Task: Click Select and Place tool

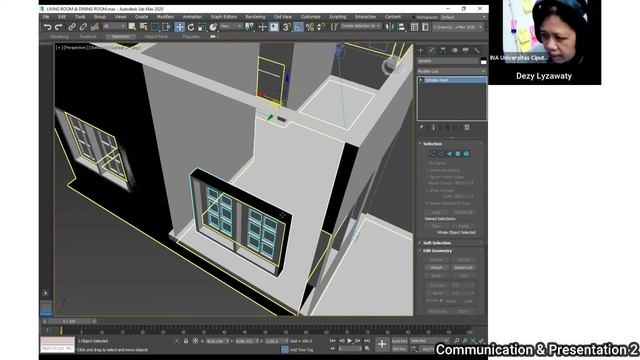Action: (x=213, y=27)
